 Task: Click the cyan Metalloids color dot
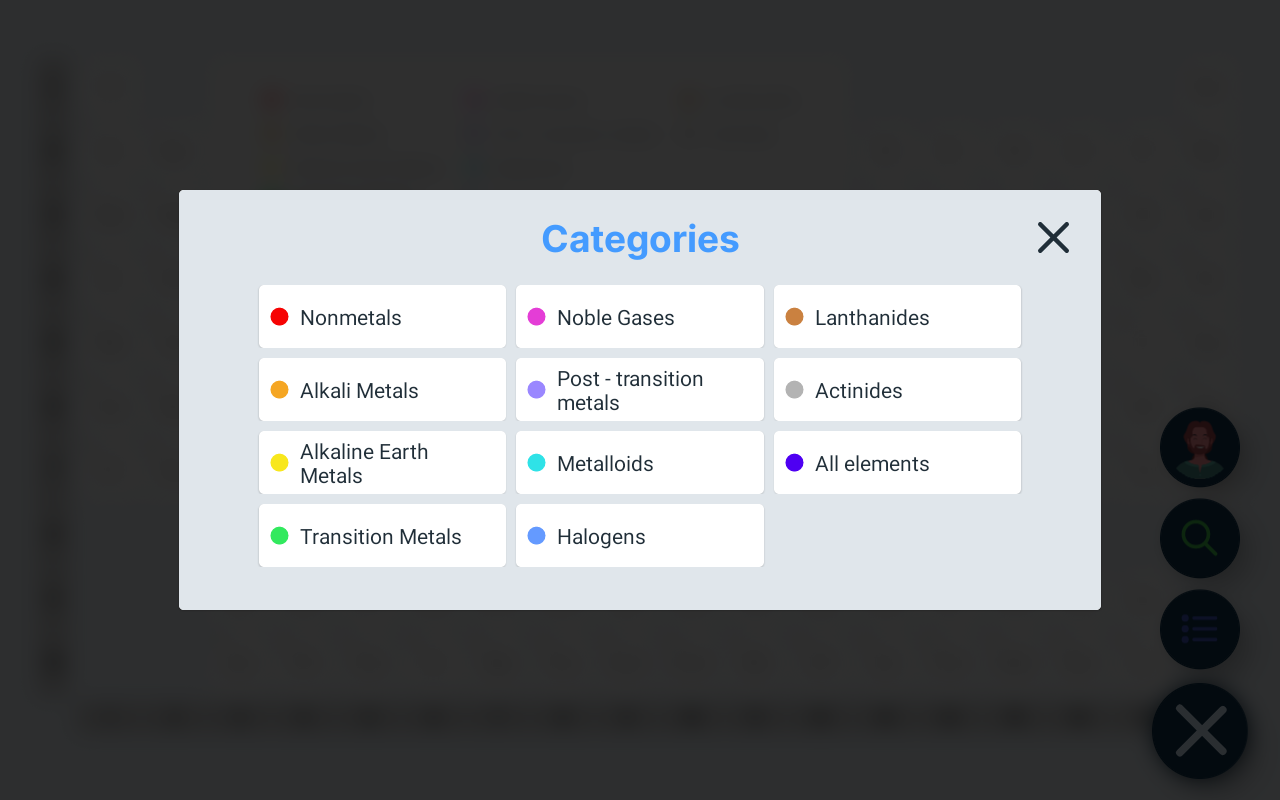pyautogui.click(x=537, y=463)
